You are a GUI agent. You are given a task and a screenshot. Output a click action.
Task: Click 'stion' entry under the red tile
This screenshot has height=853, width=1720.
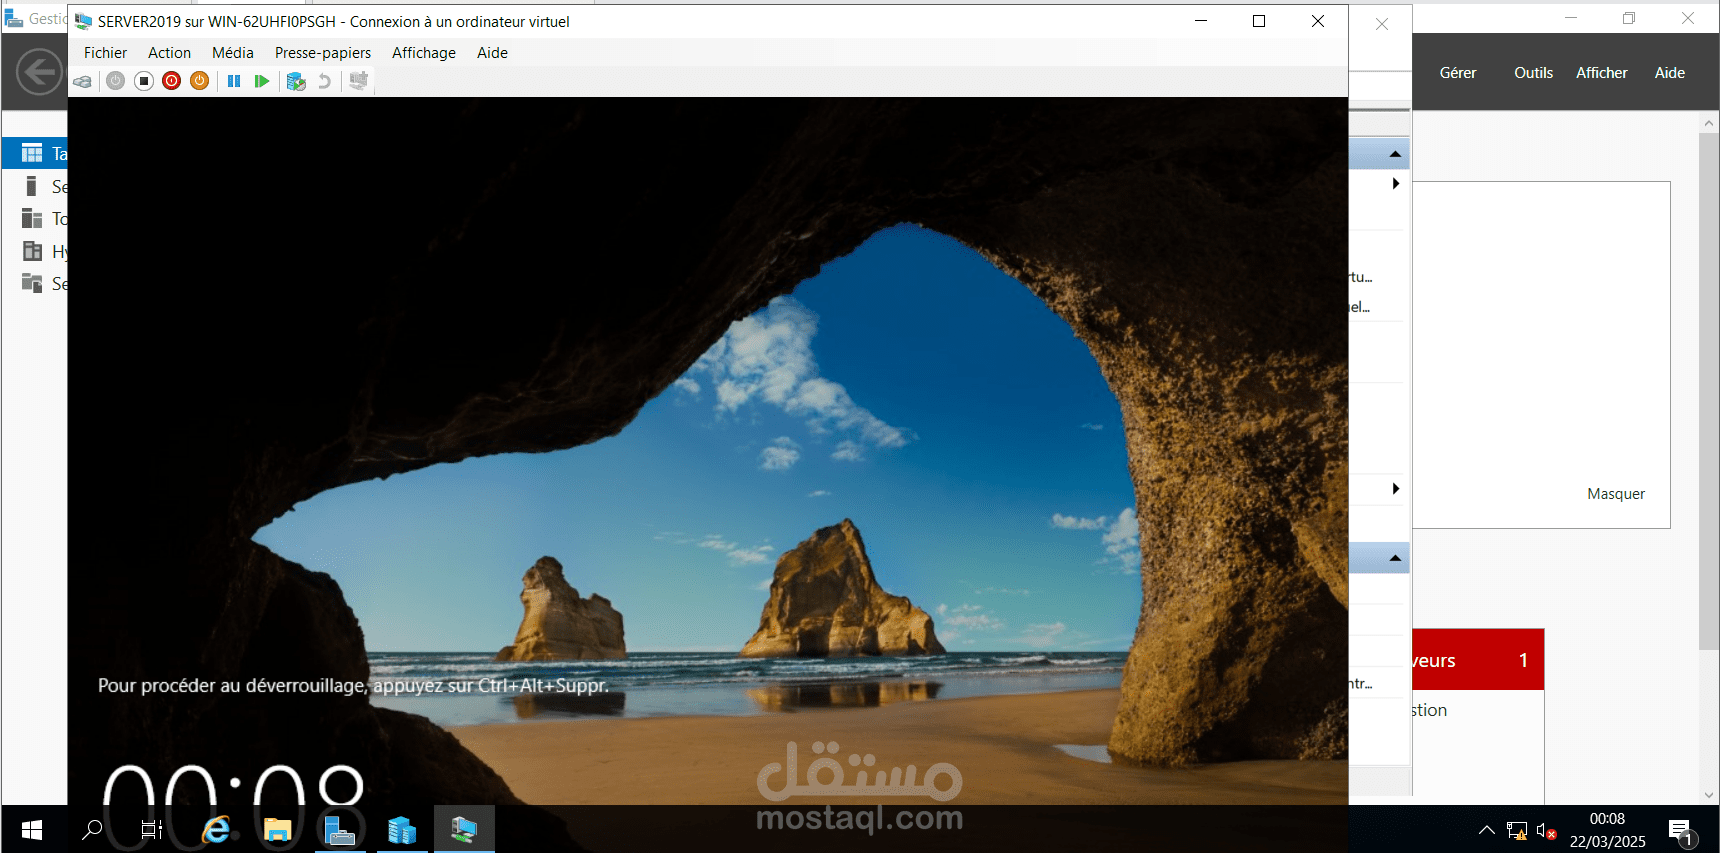click(x=1429, y=710)
